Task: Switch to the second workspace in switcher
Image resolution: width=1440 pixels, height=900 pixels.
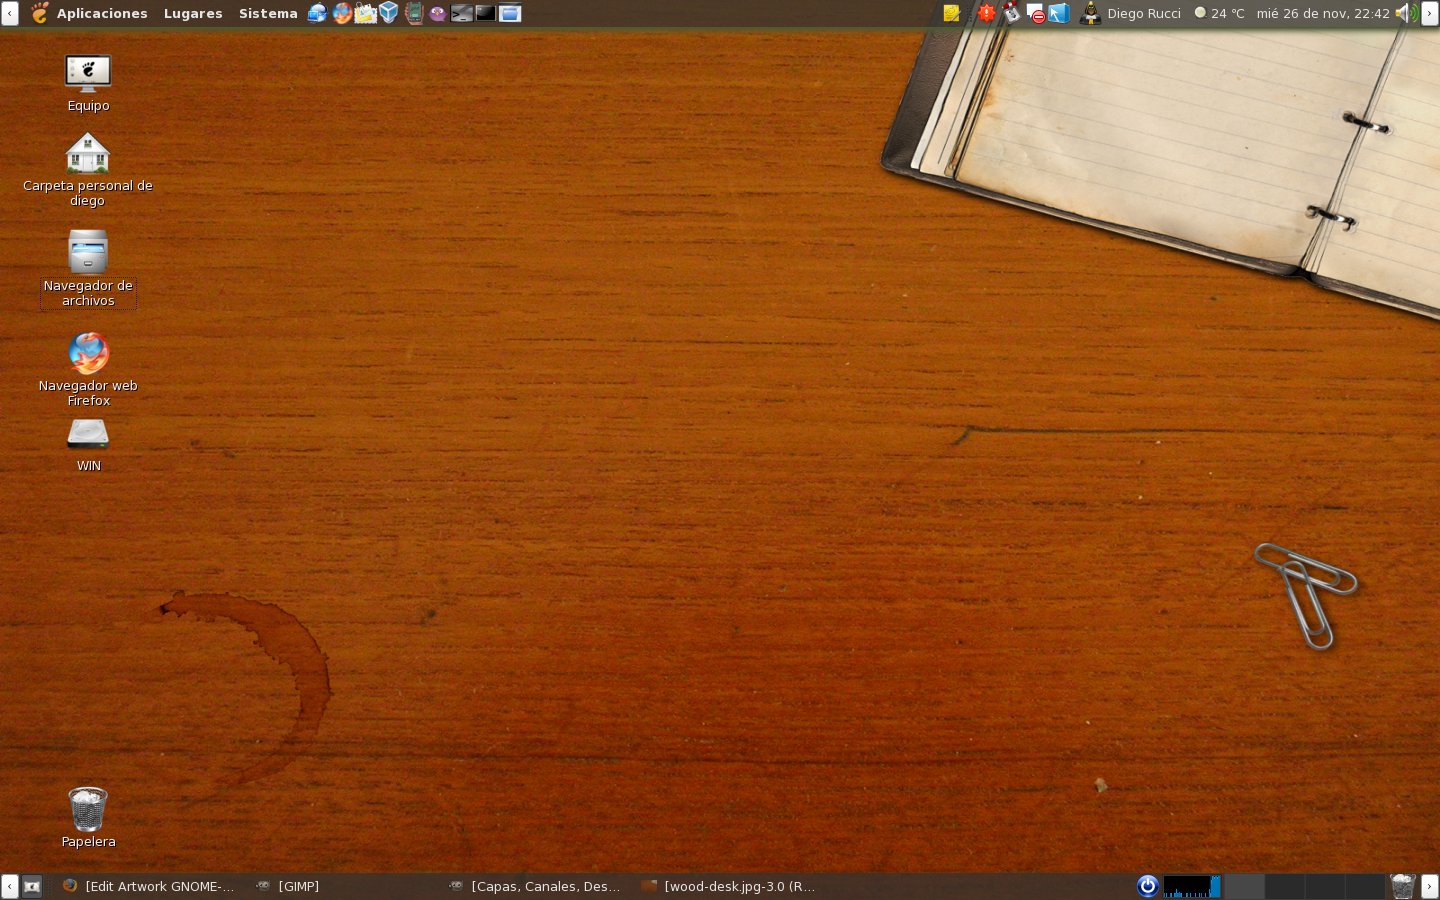Action: (x=1285, y=886)
